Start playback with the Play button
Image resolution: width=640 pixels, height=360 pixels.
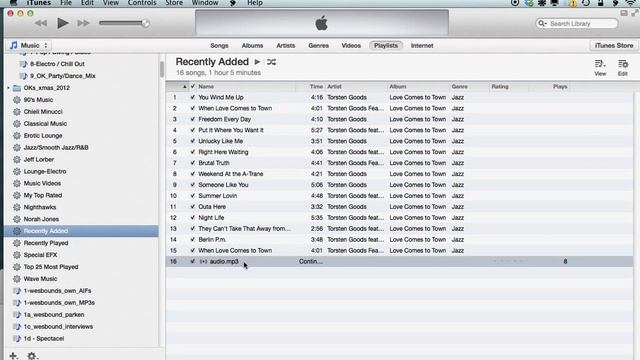pos(62,23)
